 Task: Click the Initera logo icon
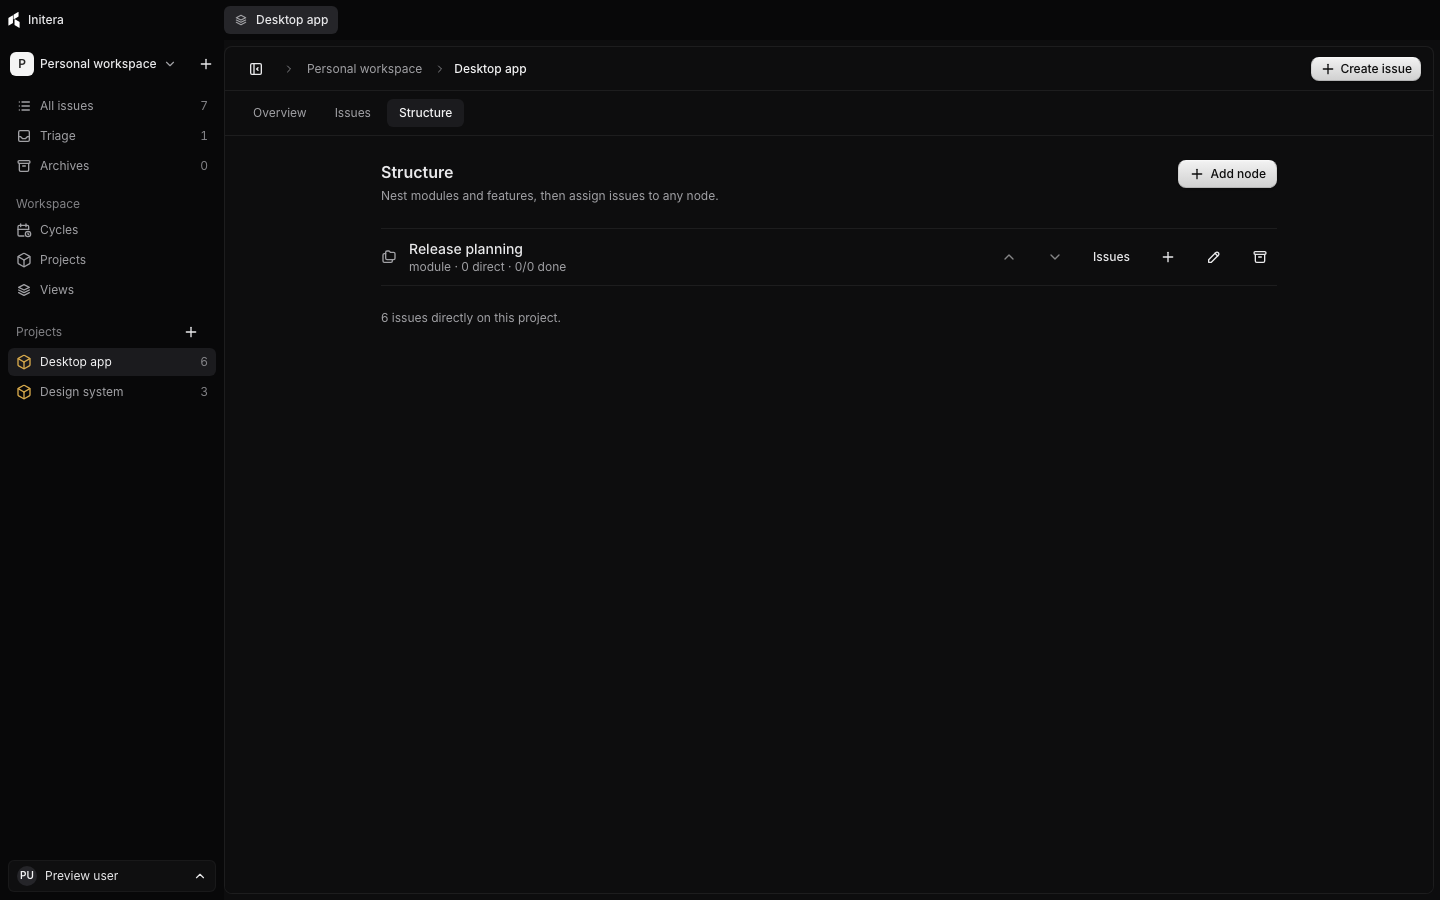point(14,20)
